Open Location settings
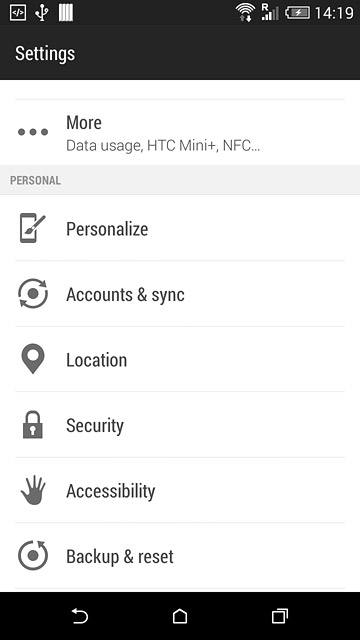This screenshot has height=640, width=360. (180, 359)
